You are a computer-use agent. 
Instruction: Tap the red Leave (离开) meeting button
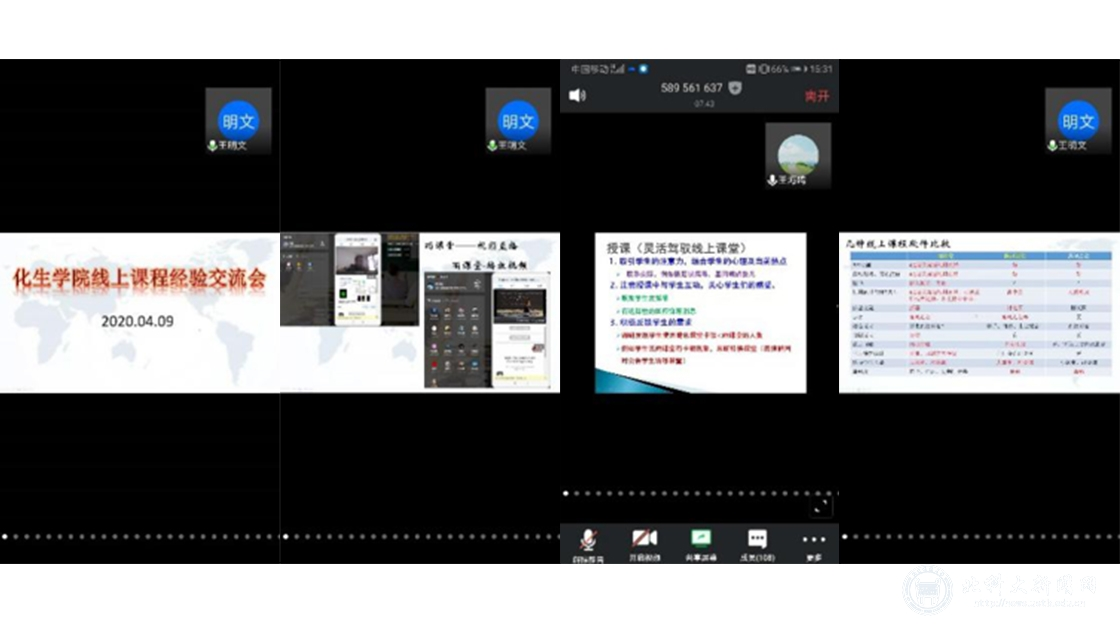pyautogui.click(x=817, y=96)
